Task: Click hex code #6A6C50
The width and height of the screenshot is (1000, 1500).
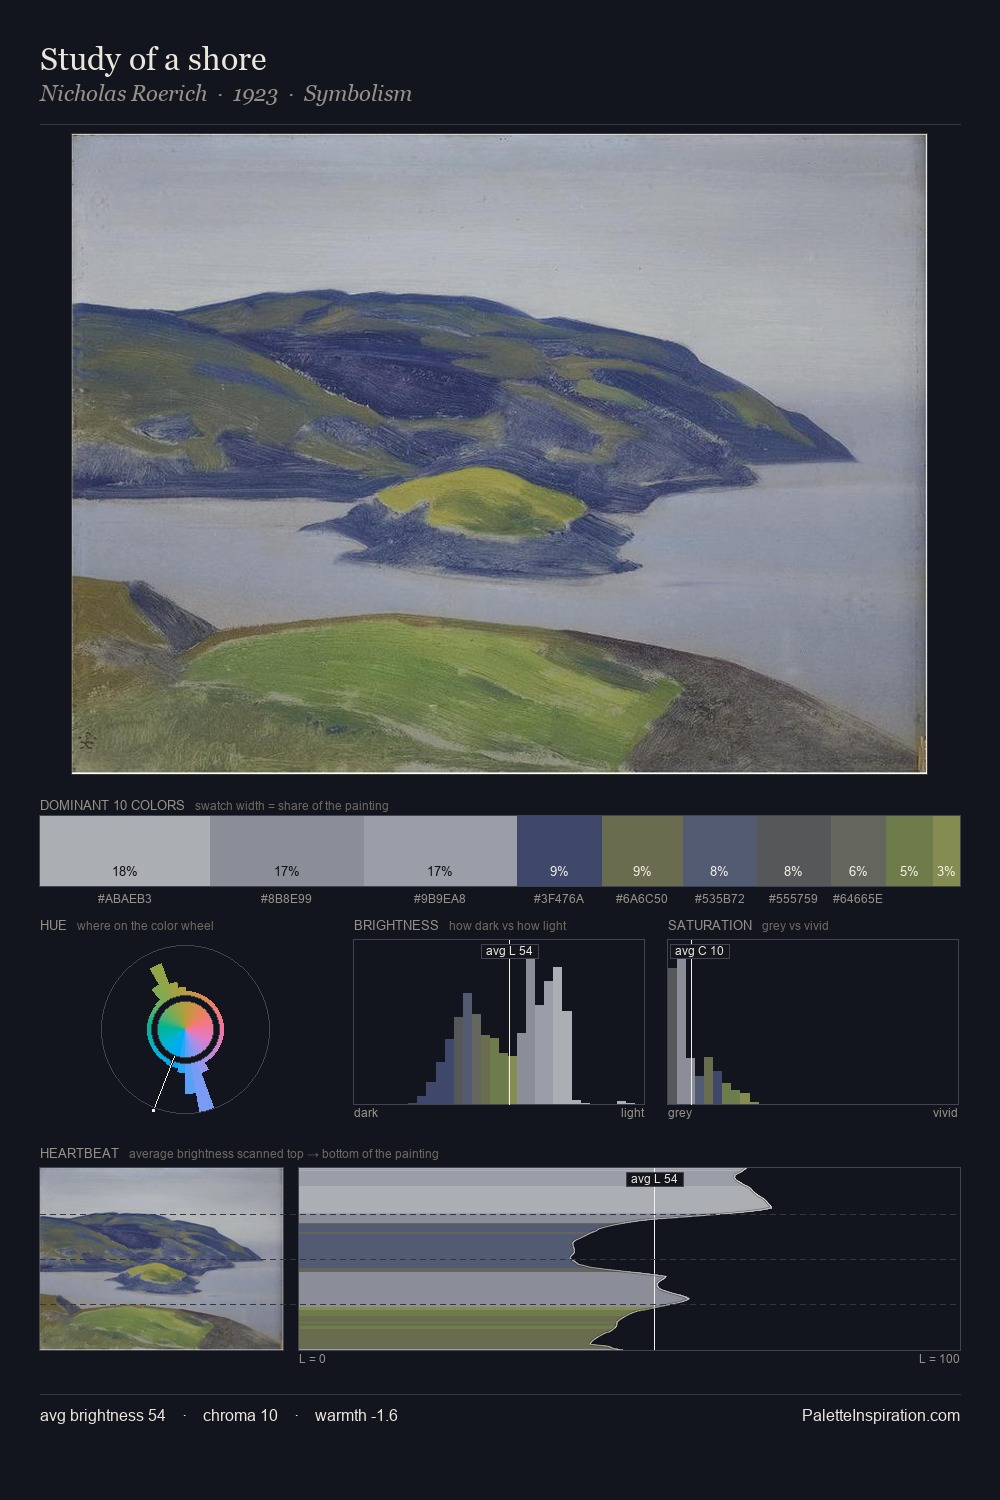Action: click(642, 899)
